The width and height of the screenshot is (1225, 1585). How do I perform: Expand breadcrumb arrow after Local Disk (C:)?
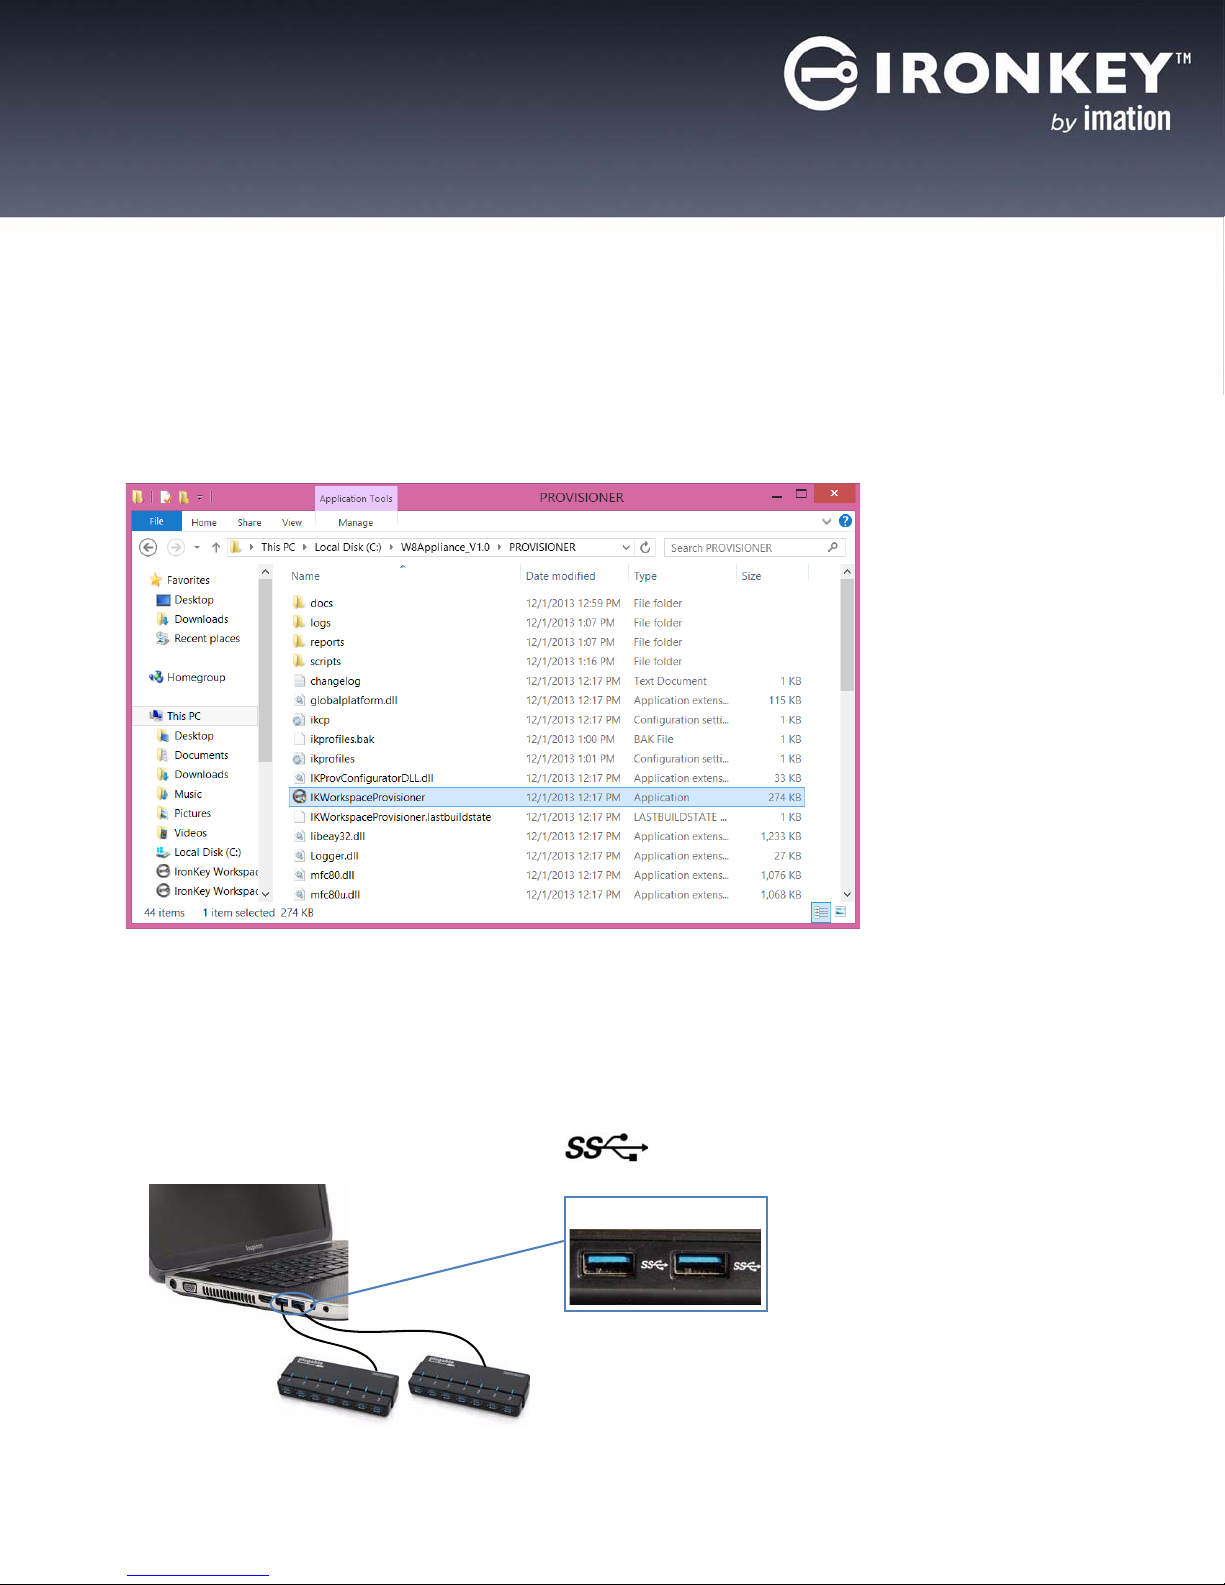pyautogui.click(x=391, y=547)
